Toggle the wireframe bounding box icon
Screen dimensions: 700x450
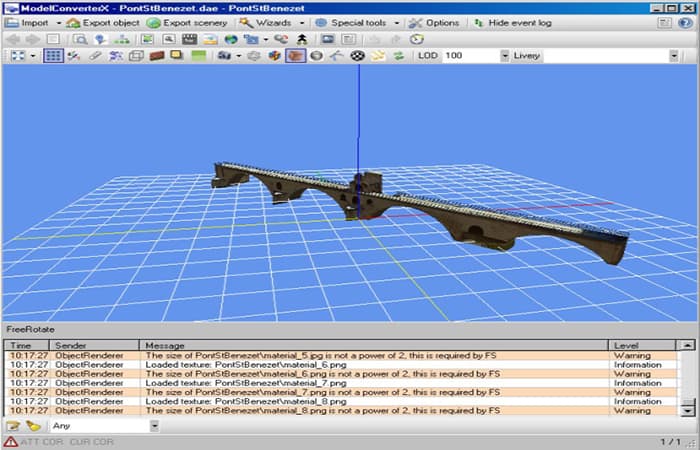(x=136, y=56)
